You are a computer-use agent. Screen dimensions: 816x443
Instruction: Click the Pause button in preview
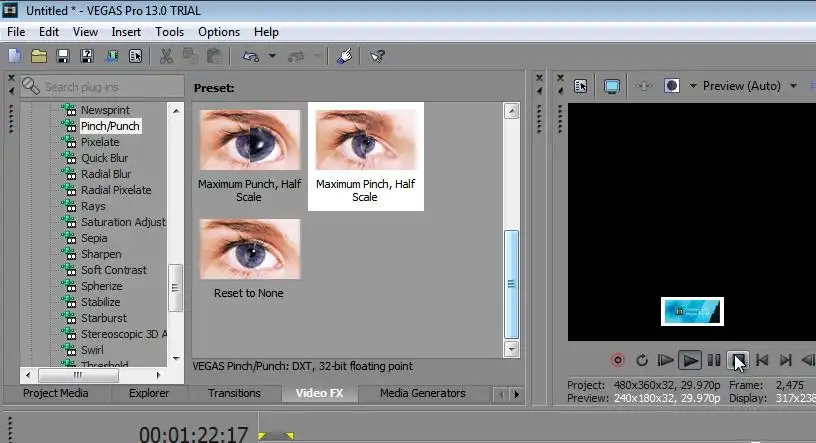click(713, 360)
